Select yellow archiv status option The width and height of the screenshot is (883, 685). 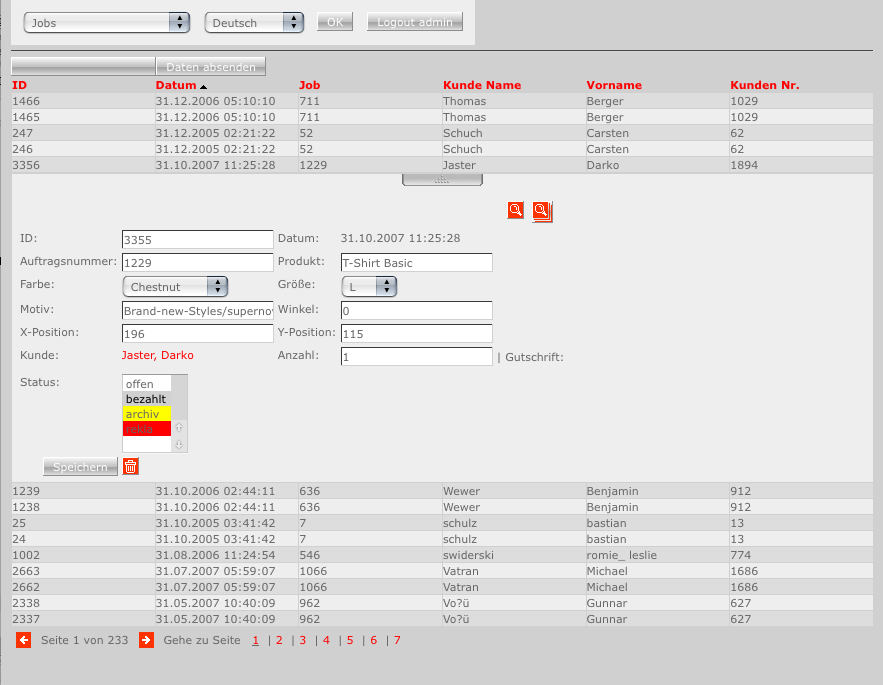click(146, 413)
